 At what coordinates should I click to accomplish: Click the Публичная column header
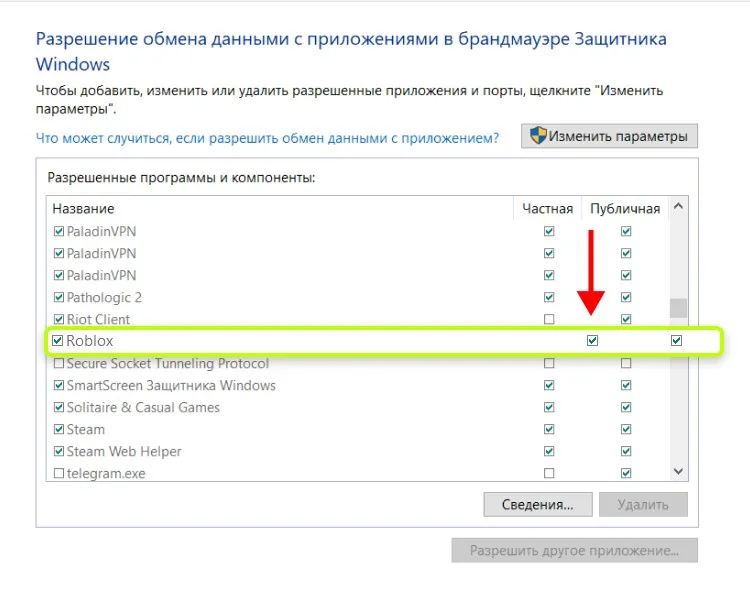coord(625,209)
